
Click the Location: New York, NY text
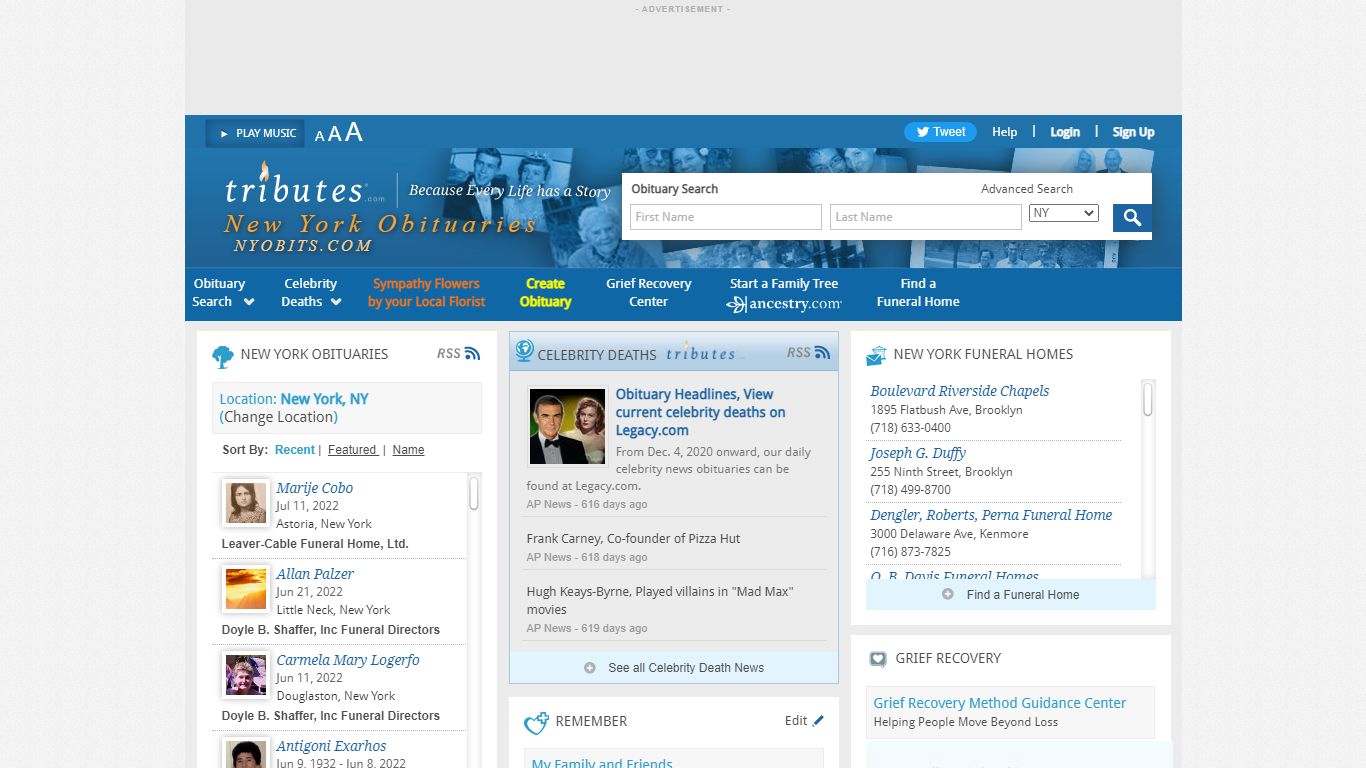pyautogui.click(x=294, y=399)
